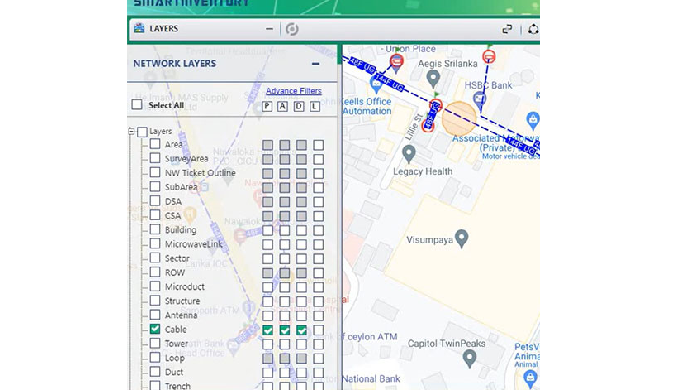Enable the SubArea layer checkbox
Screen dimensions: 680x390
pyautogui.click(x=155, y=187)
